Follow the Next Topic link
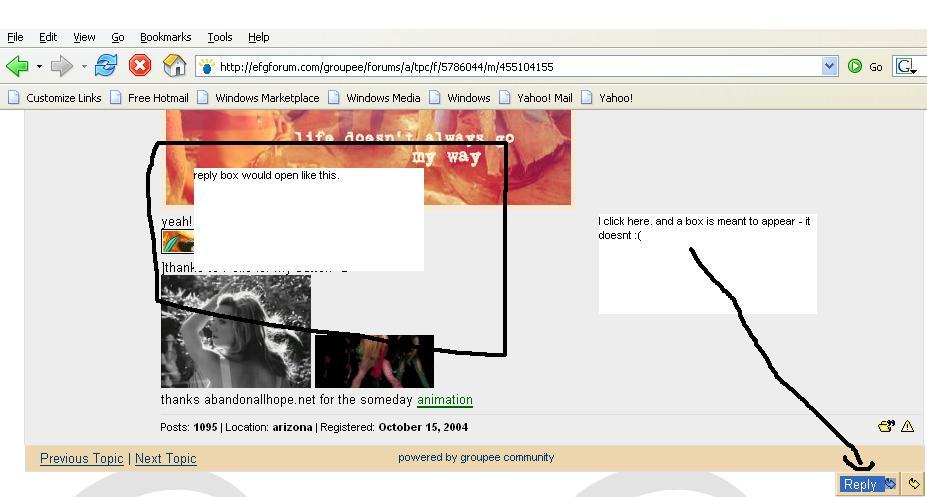This screenshot has height=497, width=927. click(x=165, y=459)
